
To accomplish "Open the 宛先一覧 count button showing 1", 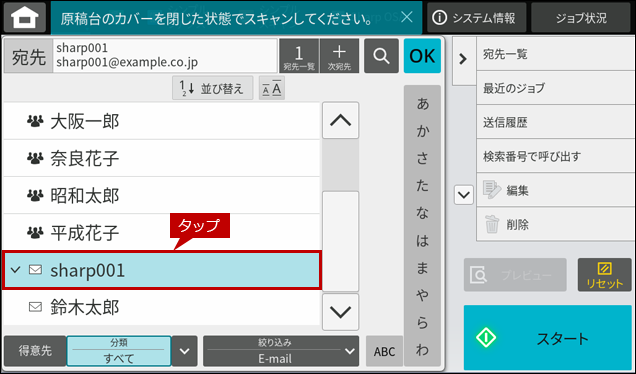I will click(299, 56).
